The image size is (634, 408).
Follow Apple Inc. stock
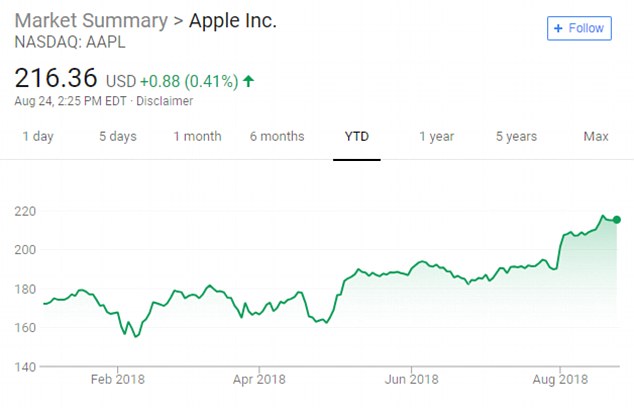579,28
